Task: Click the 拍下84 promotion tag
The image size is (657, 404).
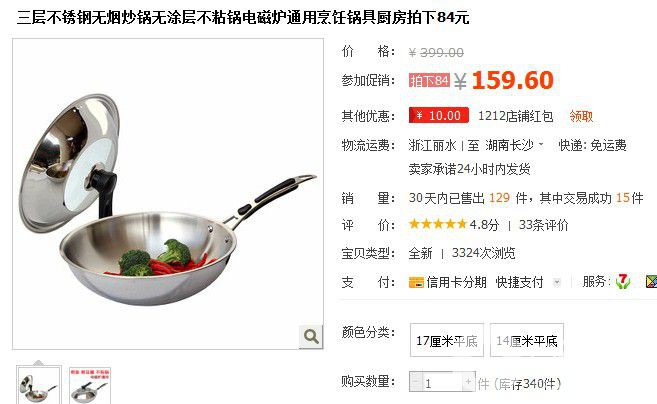Action: (429, 80)
